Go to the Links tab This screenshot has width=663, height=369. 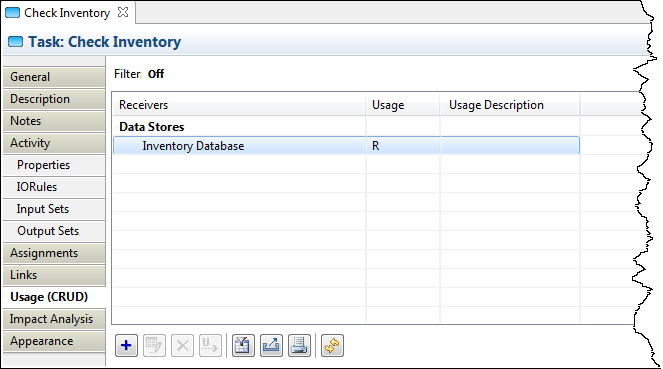[x=54, y=275]
